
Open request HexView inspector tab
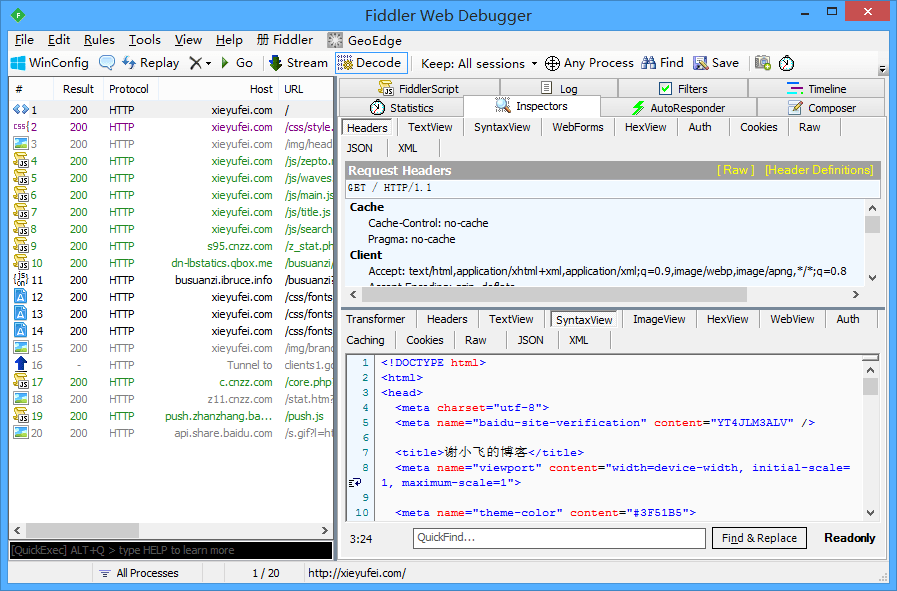645,127
